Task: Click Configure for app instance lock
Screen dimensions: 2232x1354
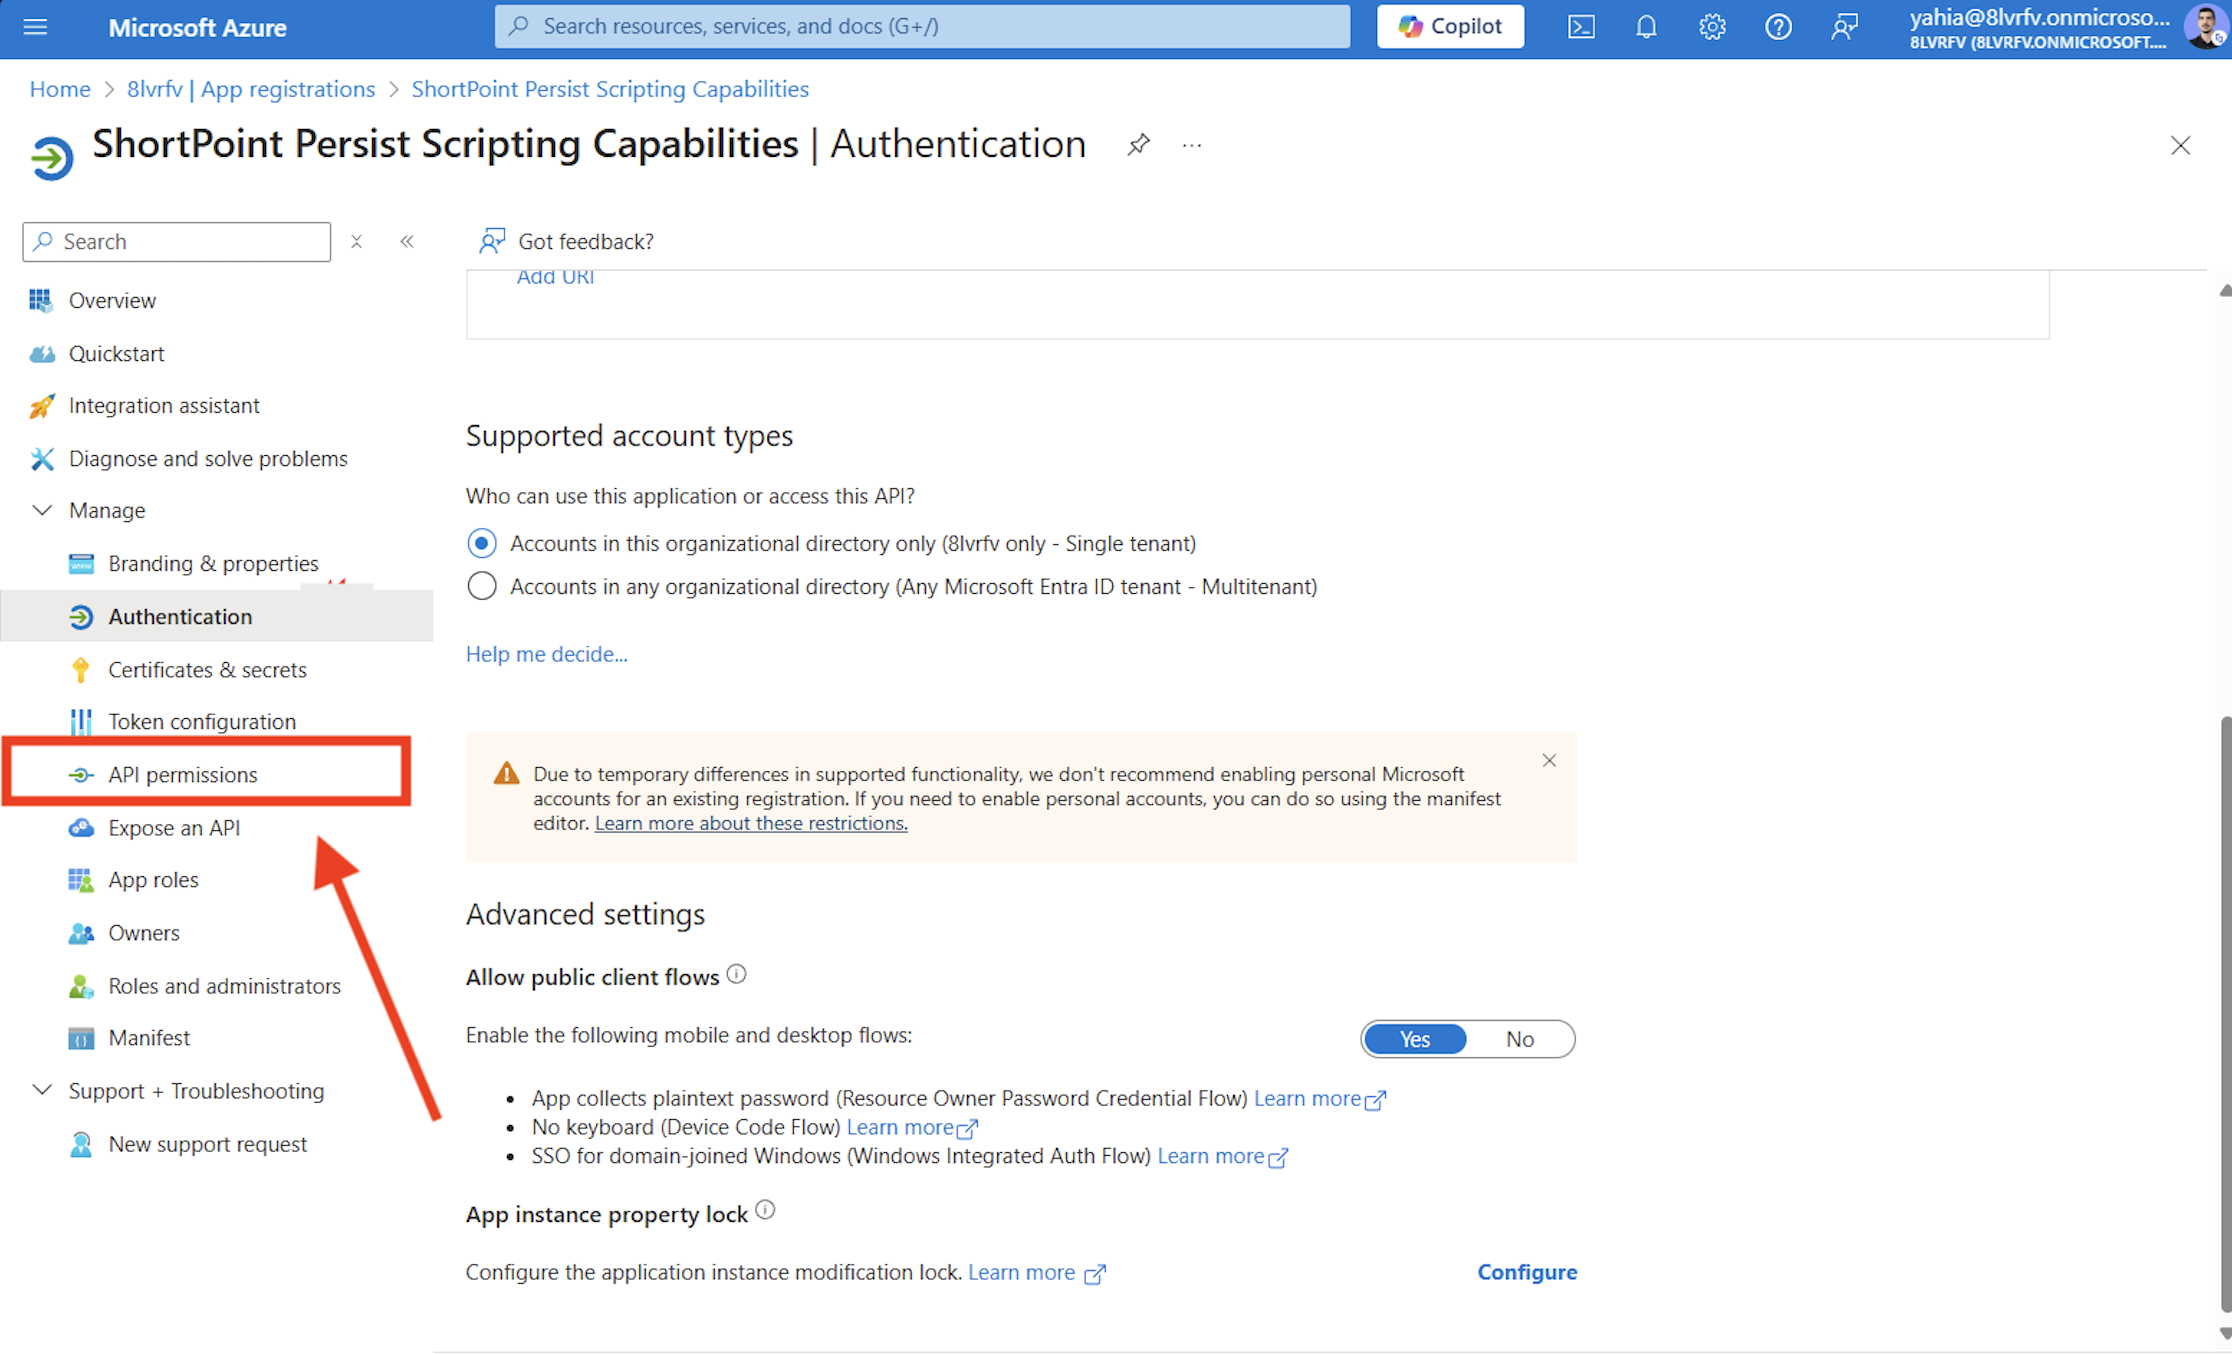Action: pos(1527,1272)
